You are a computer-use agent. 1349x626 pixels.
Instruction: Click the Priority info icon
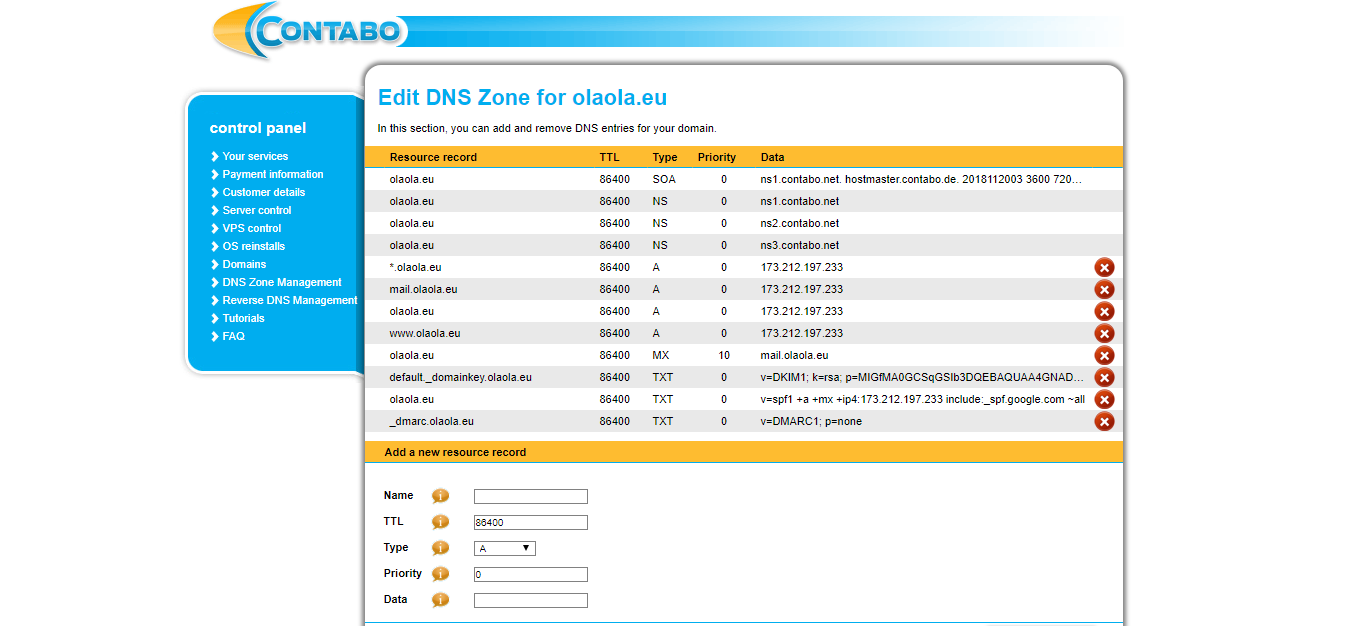pos(439,573)
